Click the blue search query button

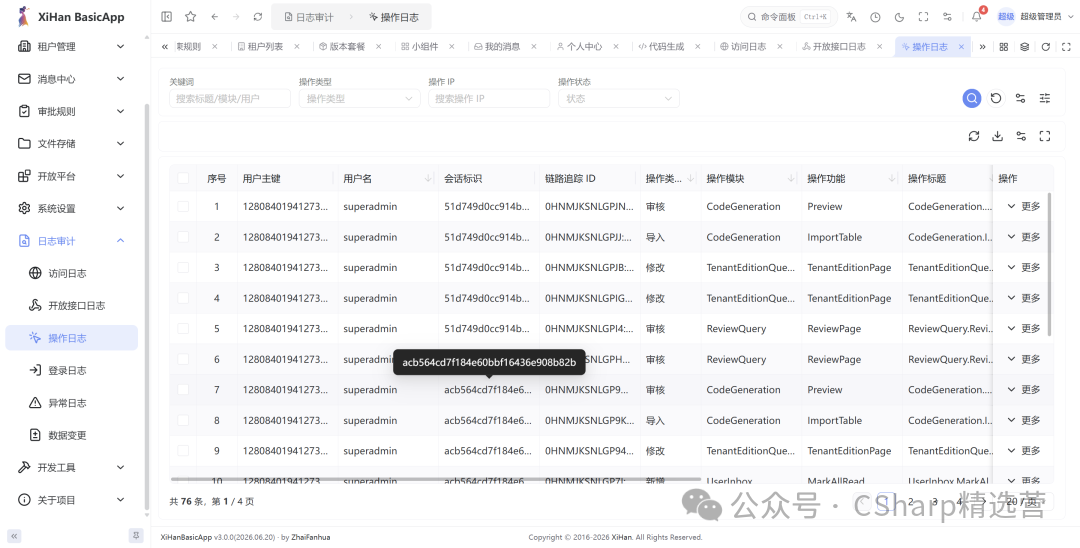tap(972, 98)
